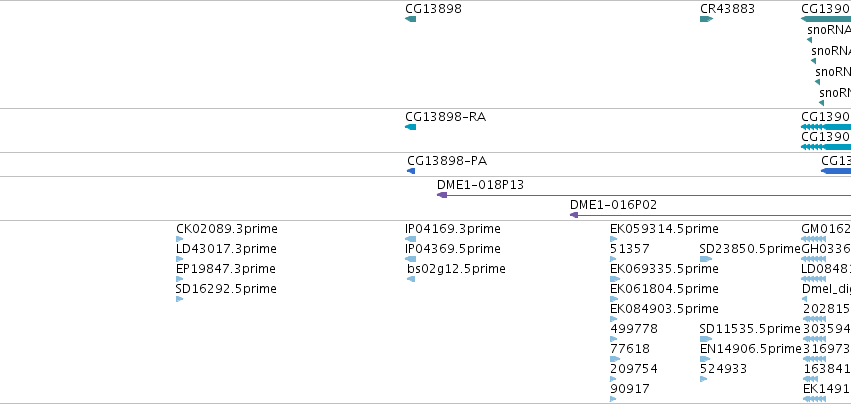Click the EK084903.5prime feature arrow

(x=614, y=319)
